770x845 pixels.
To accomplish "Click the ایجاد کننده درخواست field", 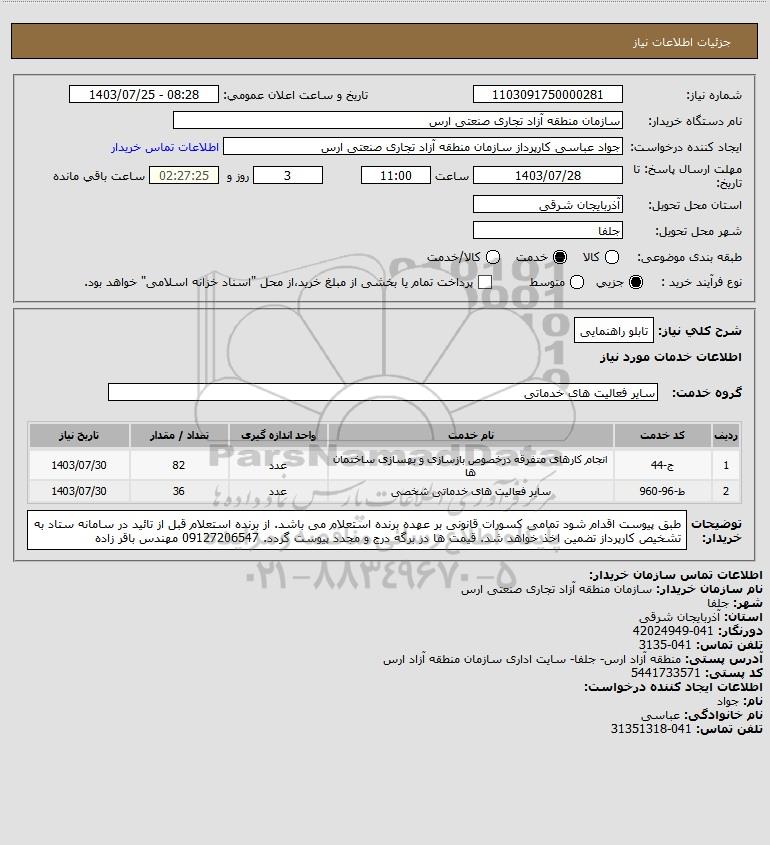I will [x=423, y=147].
